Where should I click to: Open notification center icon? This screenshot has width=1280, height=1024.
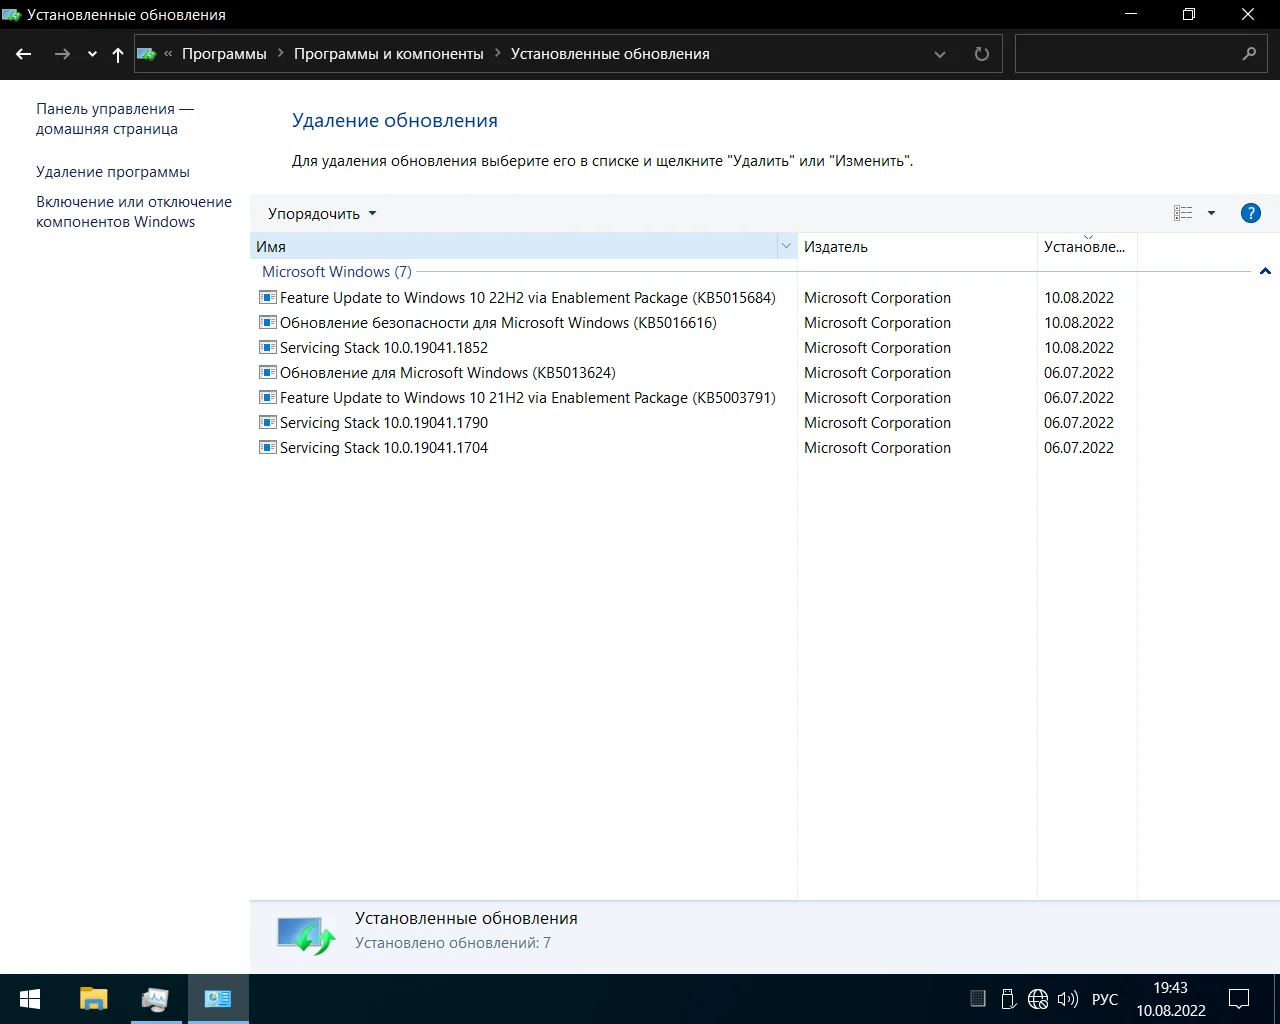coord(1239,999)
